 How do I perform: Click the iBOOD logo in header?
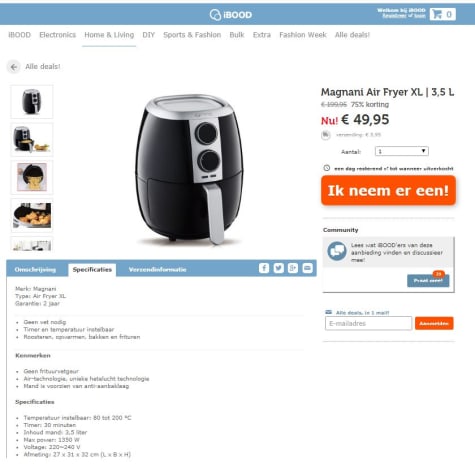coord(231,15)
